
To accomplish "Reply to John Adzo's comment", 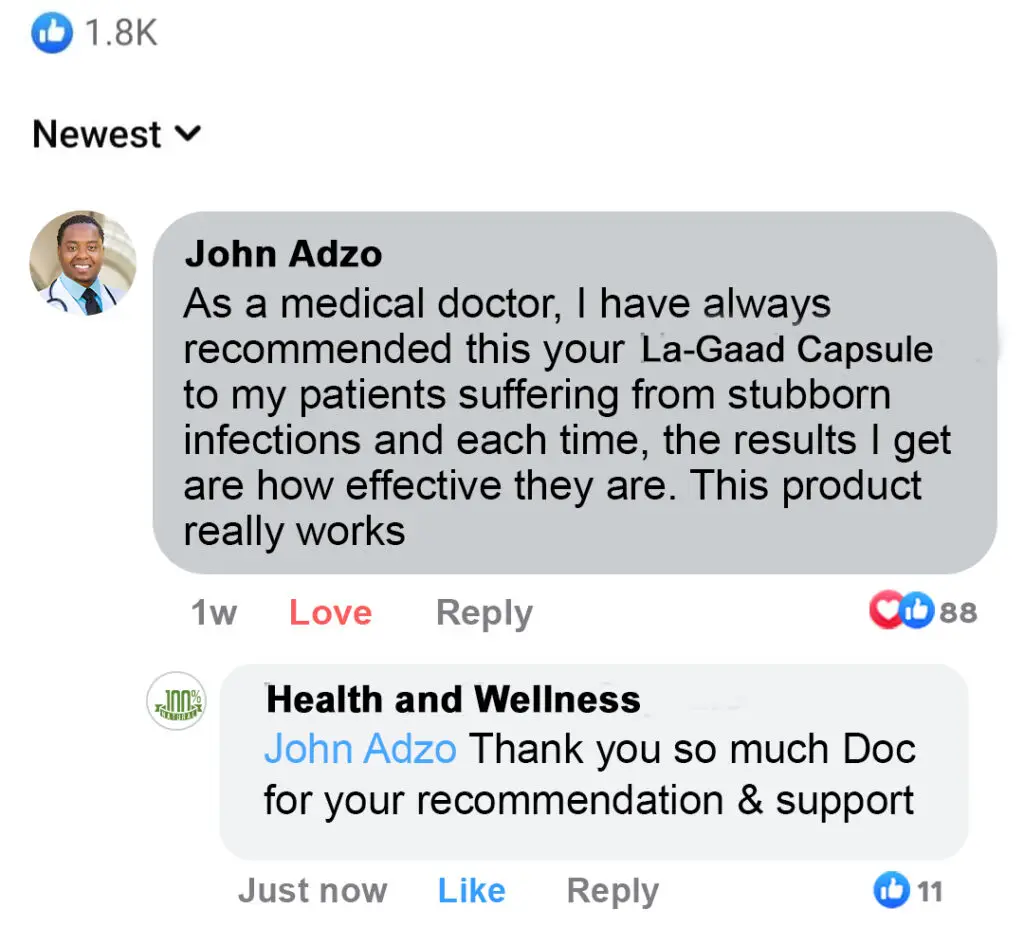I will [484, 612].
